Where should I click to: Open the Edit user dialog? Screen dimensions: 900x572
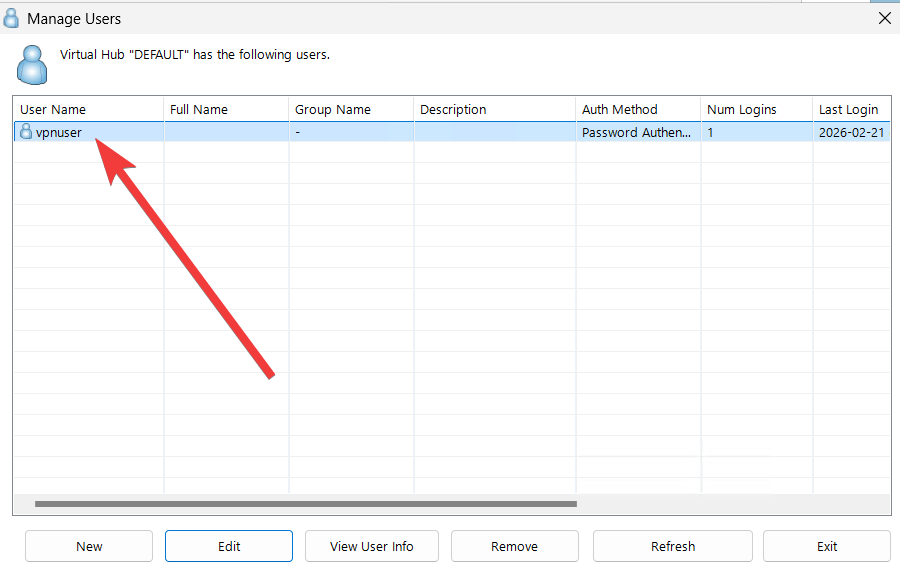[229, 546]
